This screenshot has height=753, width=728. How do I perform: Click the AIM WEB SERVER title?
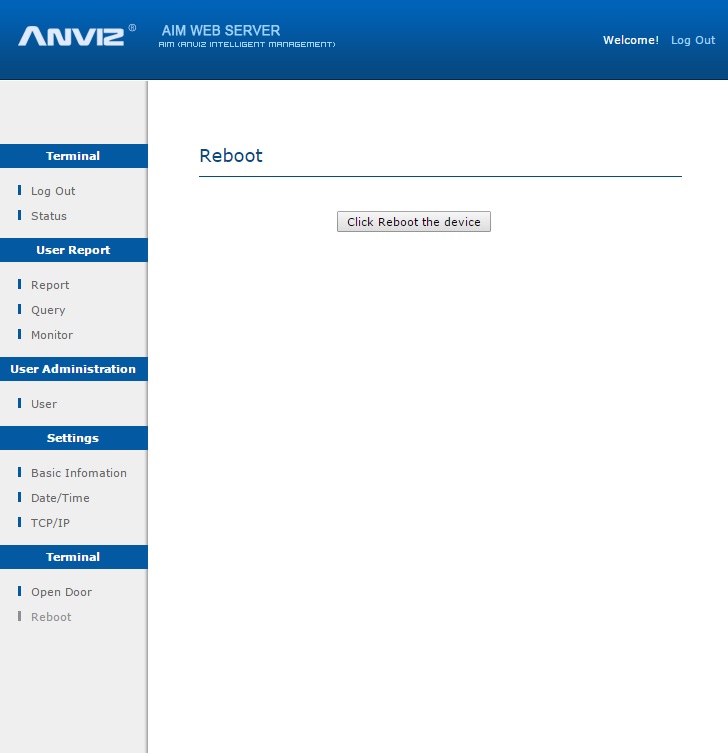pos(220,31)
